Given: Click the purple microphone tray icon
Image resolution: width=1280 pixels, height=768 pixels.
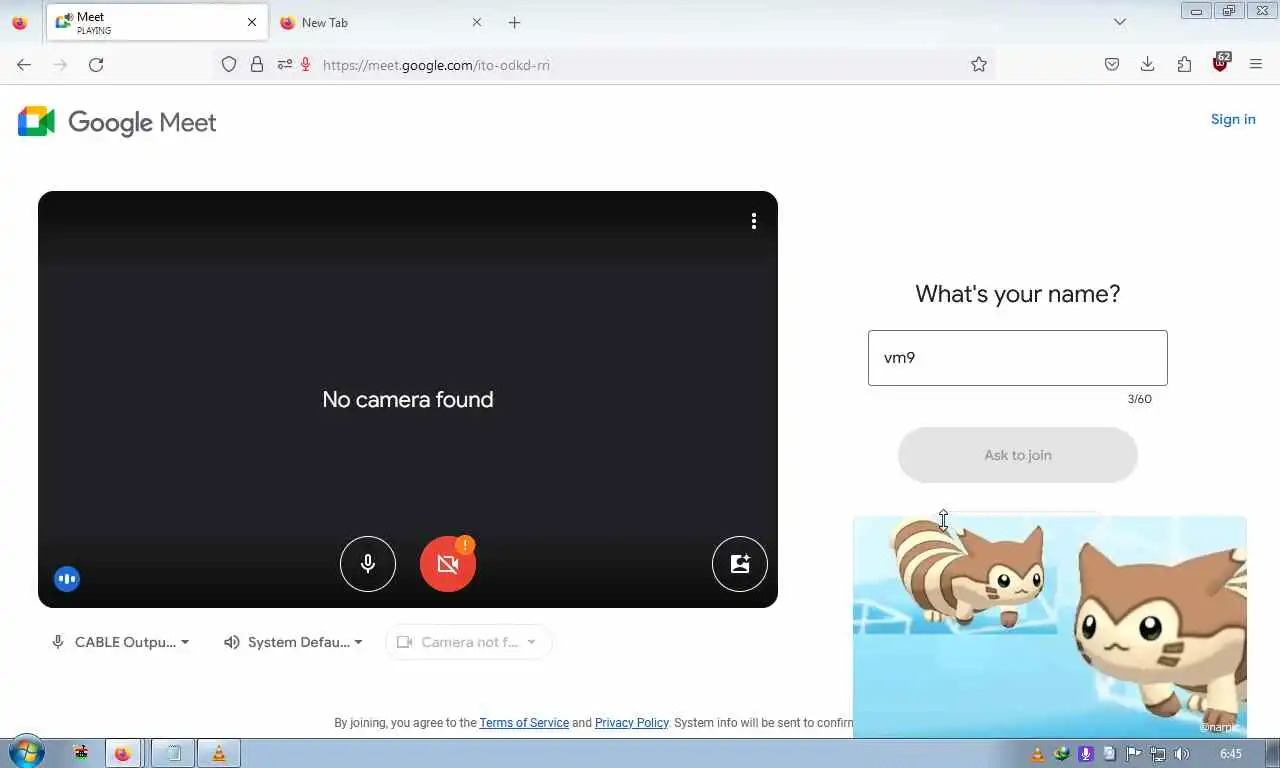Looking at the screenshot, I should coord(1086,754).
